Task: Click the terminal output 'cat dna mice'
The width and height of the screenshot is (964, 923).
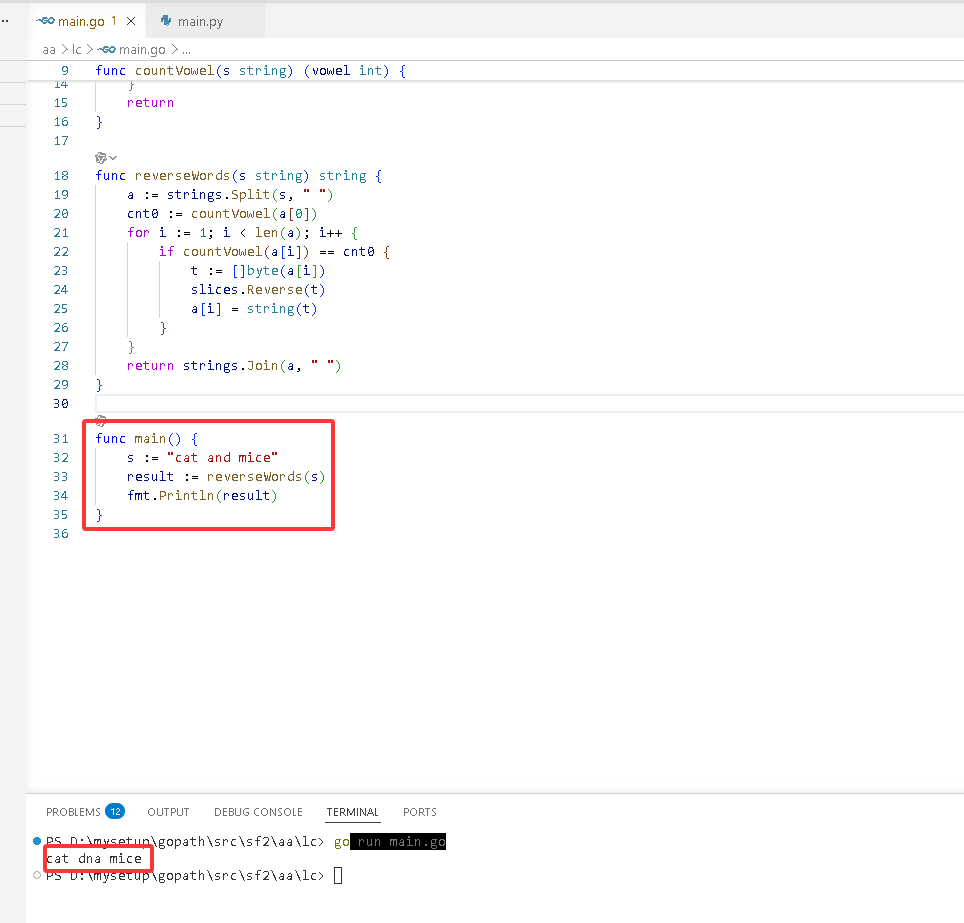Action: [94, 858]
